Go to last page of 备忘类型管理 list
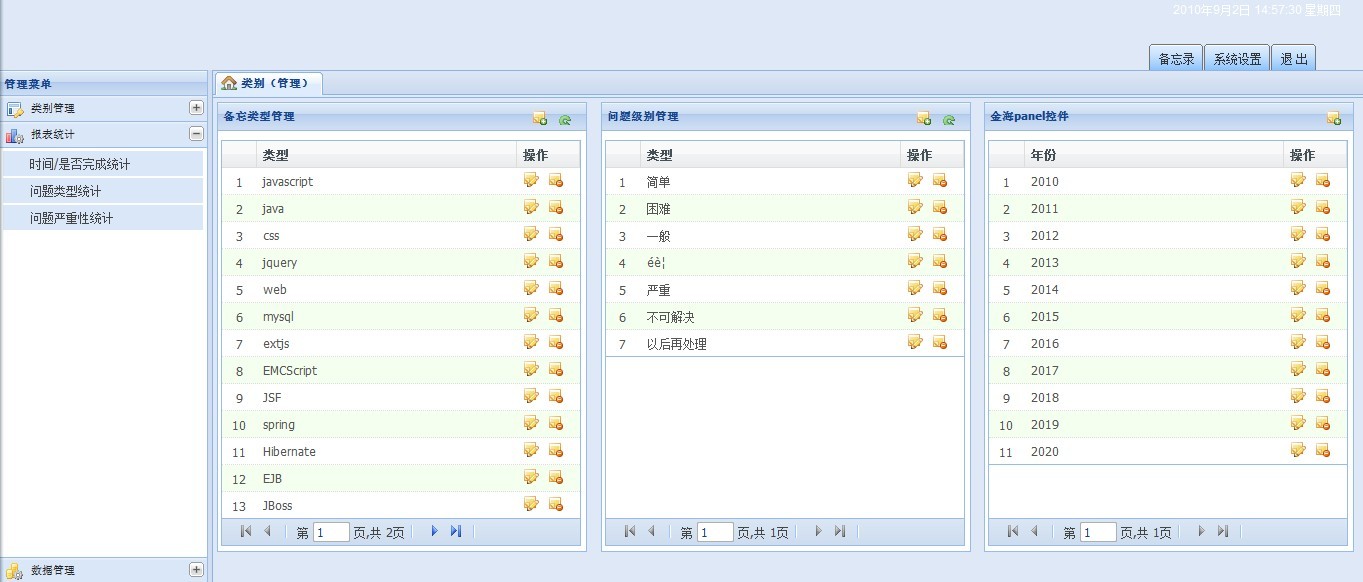Image resolution: width=1363 pixels, height=582 pixels. (457, 531)
